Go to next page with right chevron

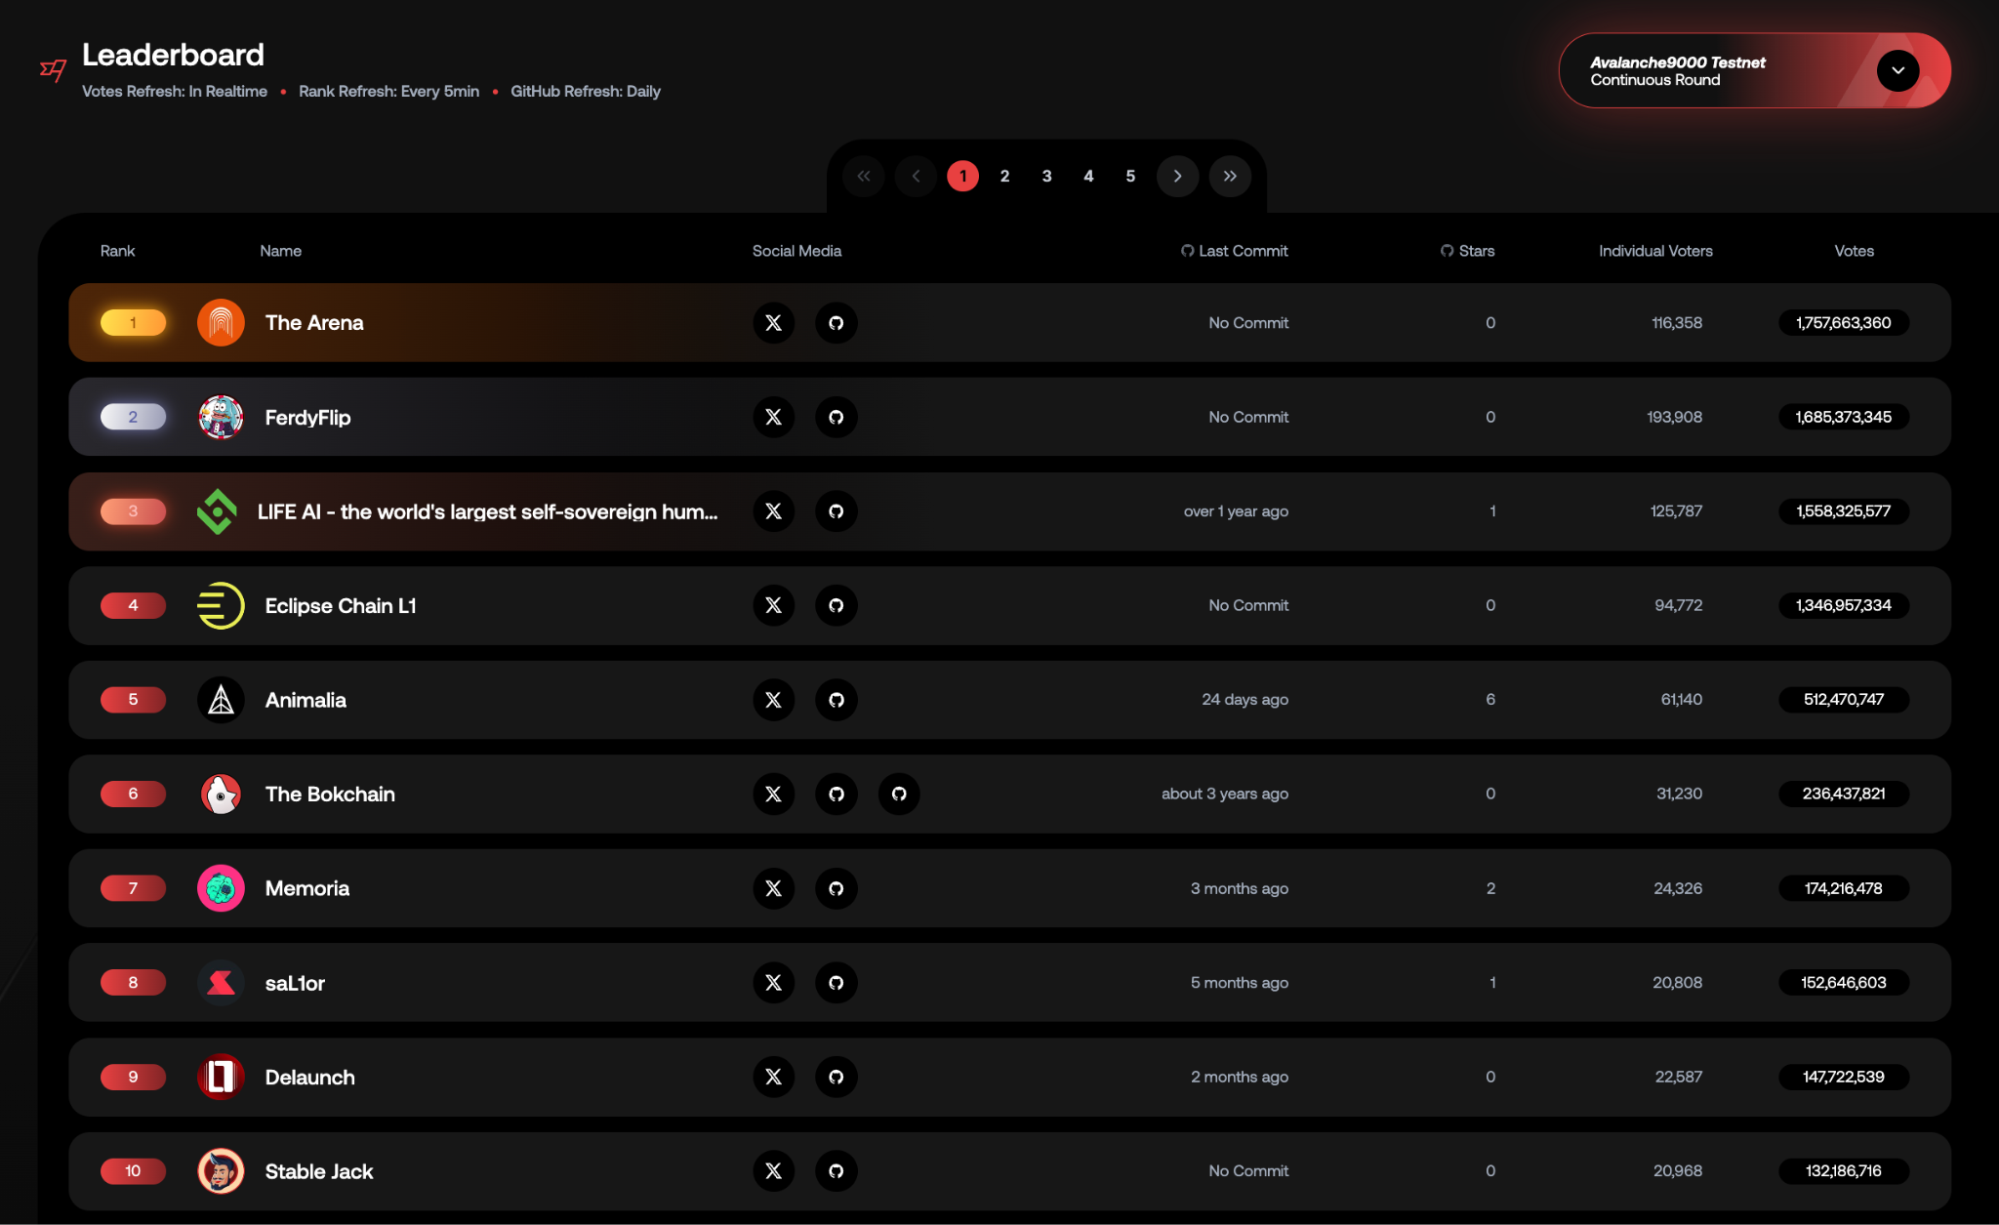pos(1177,176)
